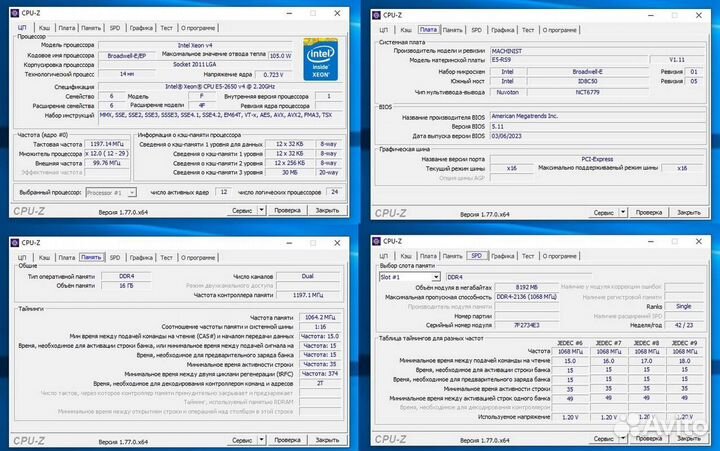Image resolution: width=720 pixels, height=451 pixels.
Task: Close the SPD window with the X
Action: [x=698, y=242]
